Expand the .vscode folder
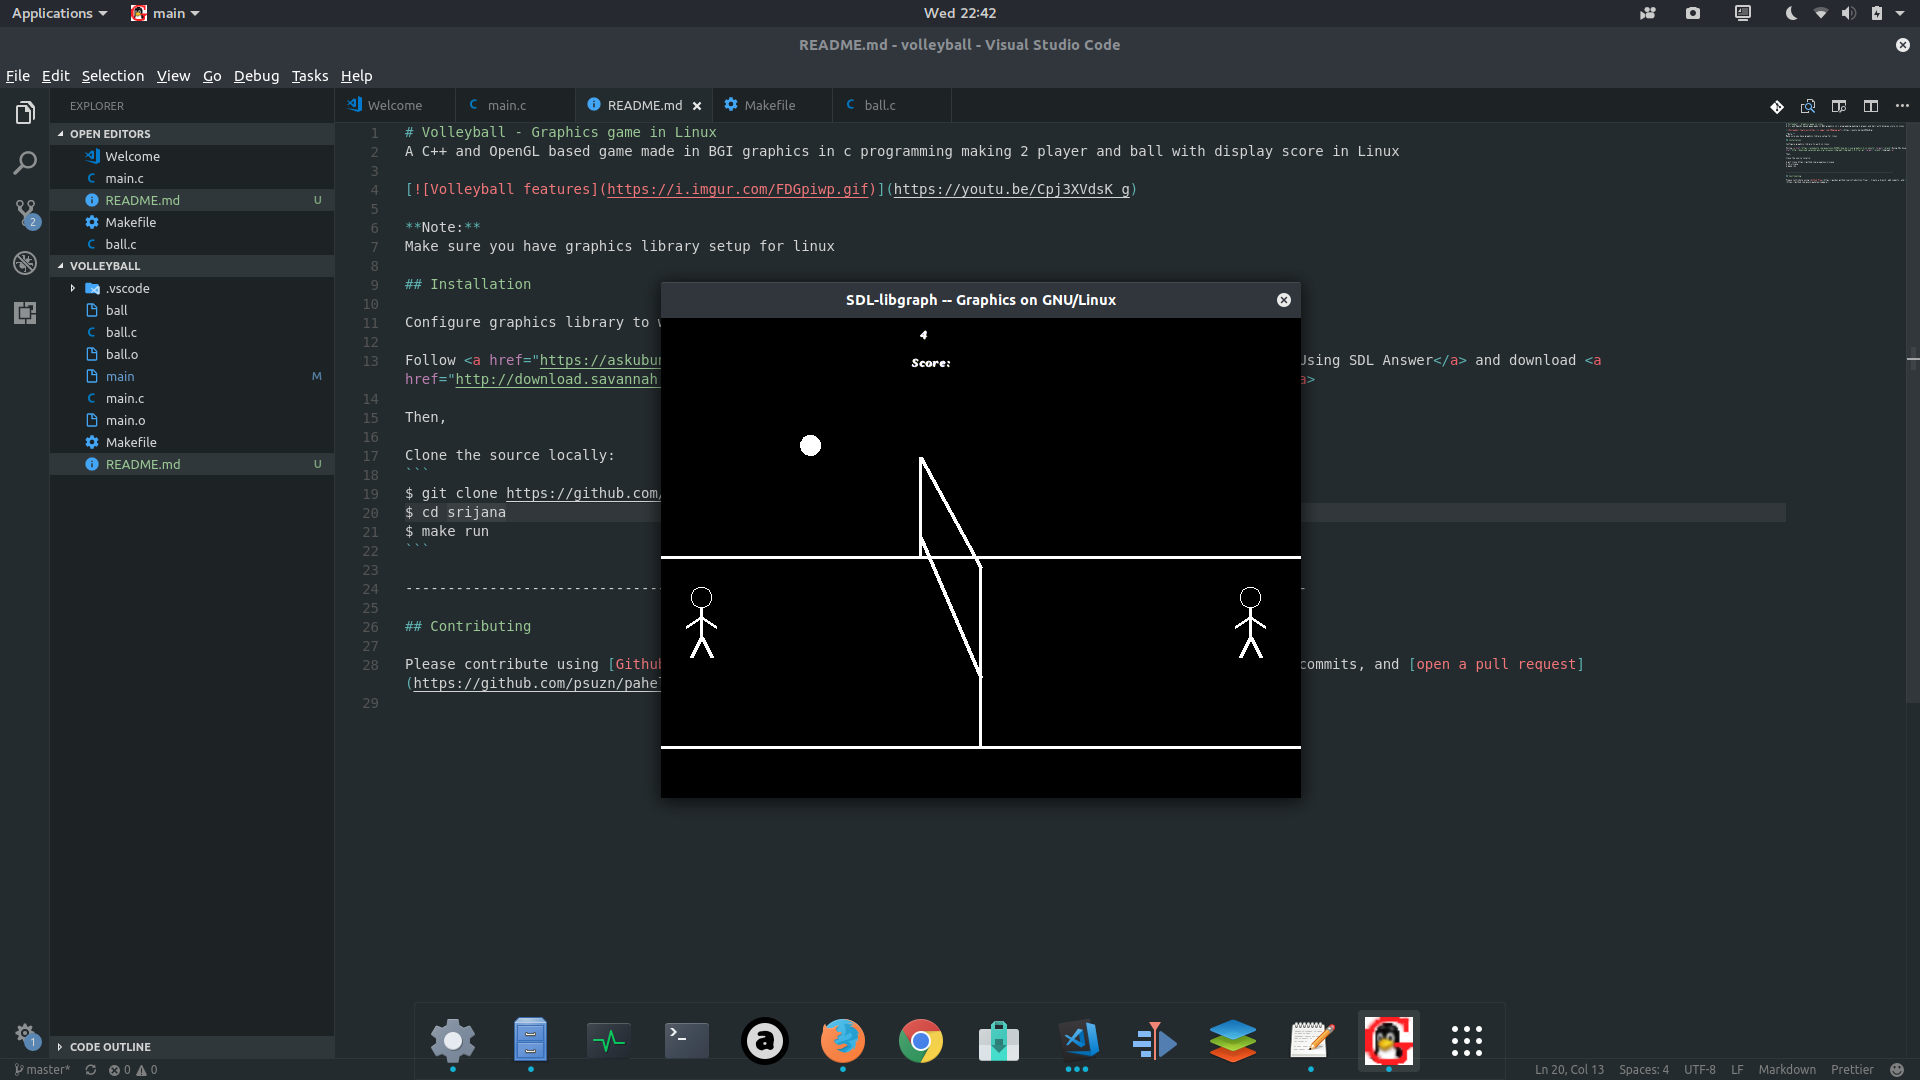The width and height of the screenshot is (1920, 1080). [192, 288]
